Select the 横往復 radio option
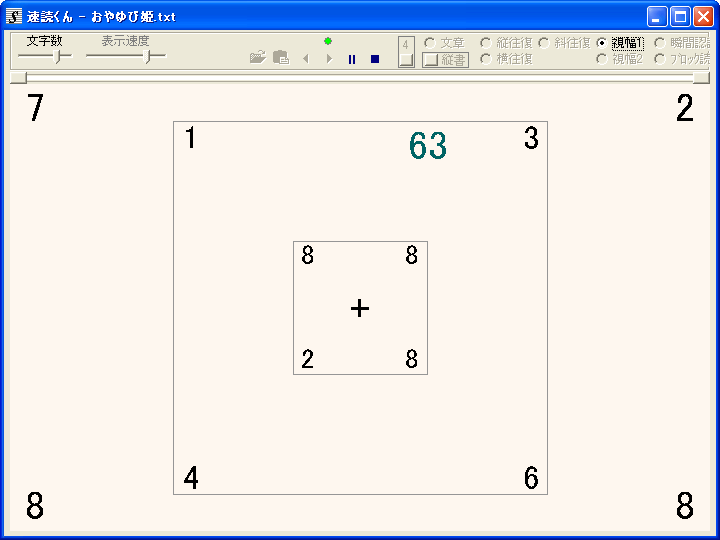This screenshot has height=540, width=720. [x=506, y=59]
